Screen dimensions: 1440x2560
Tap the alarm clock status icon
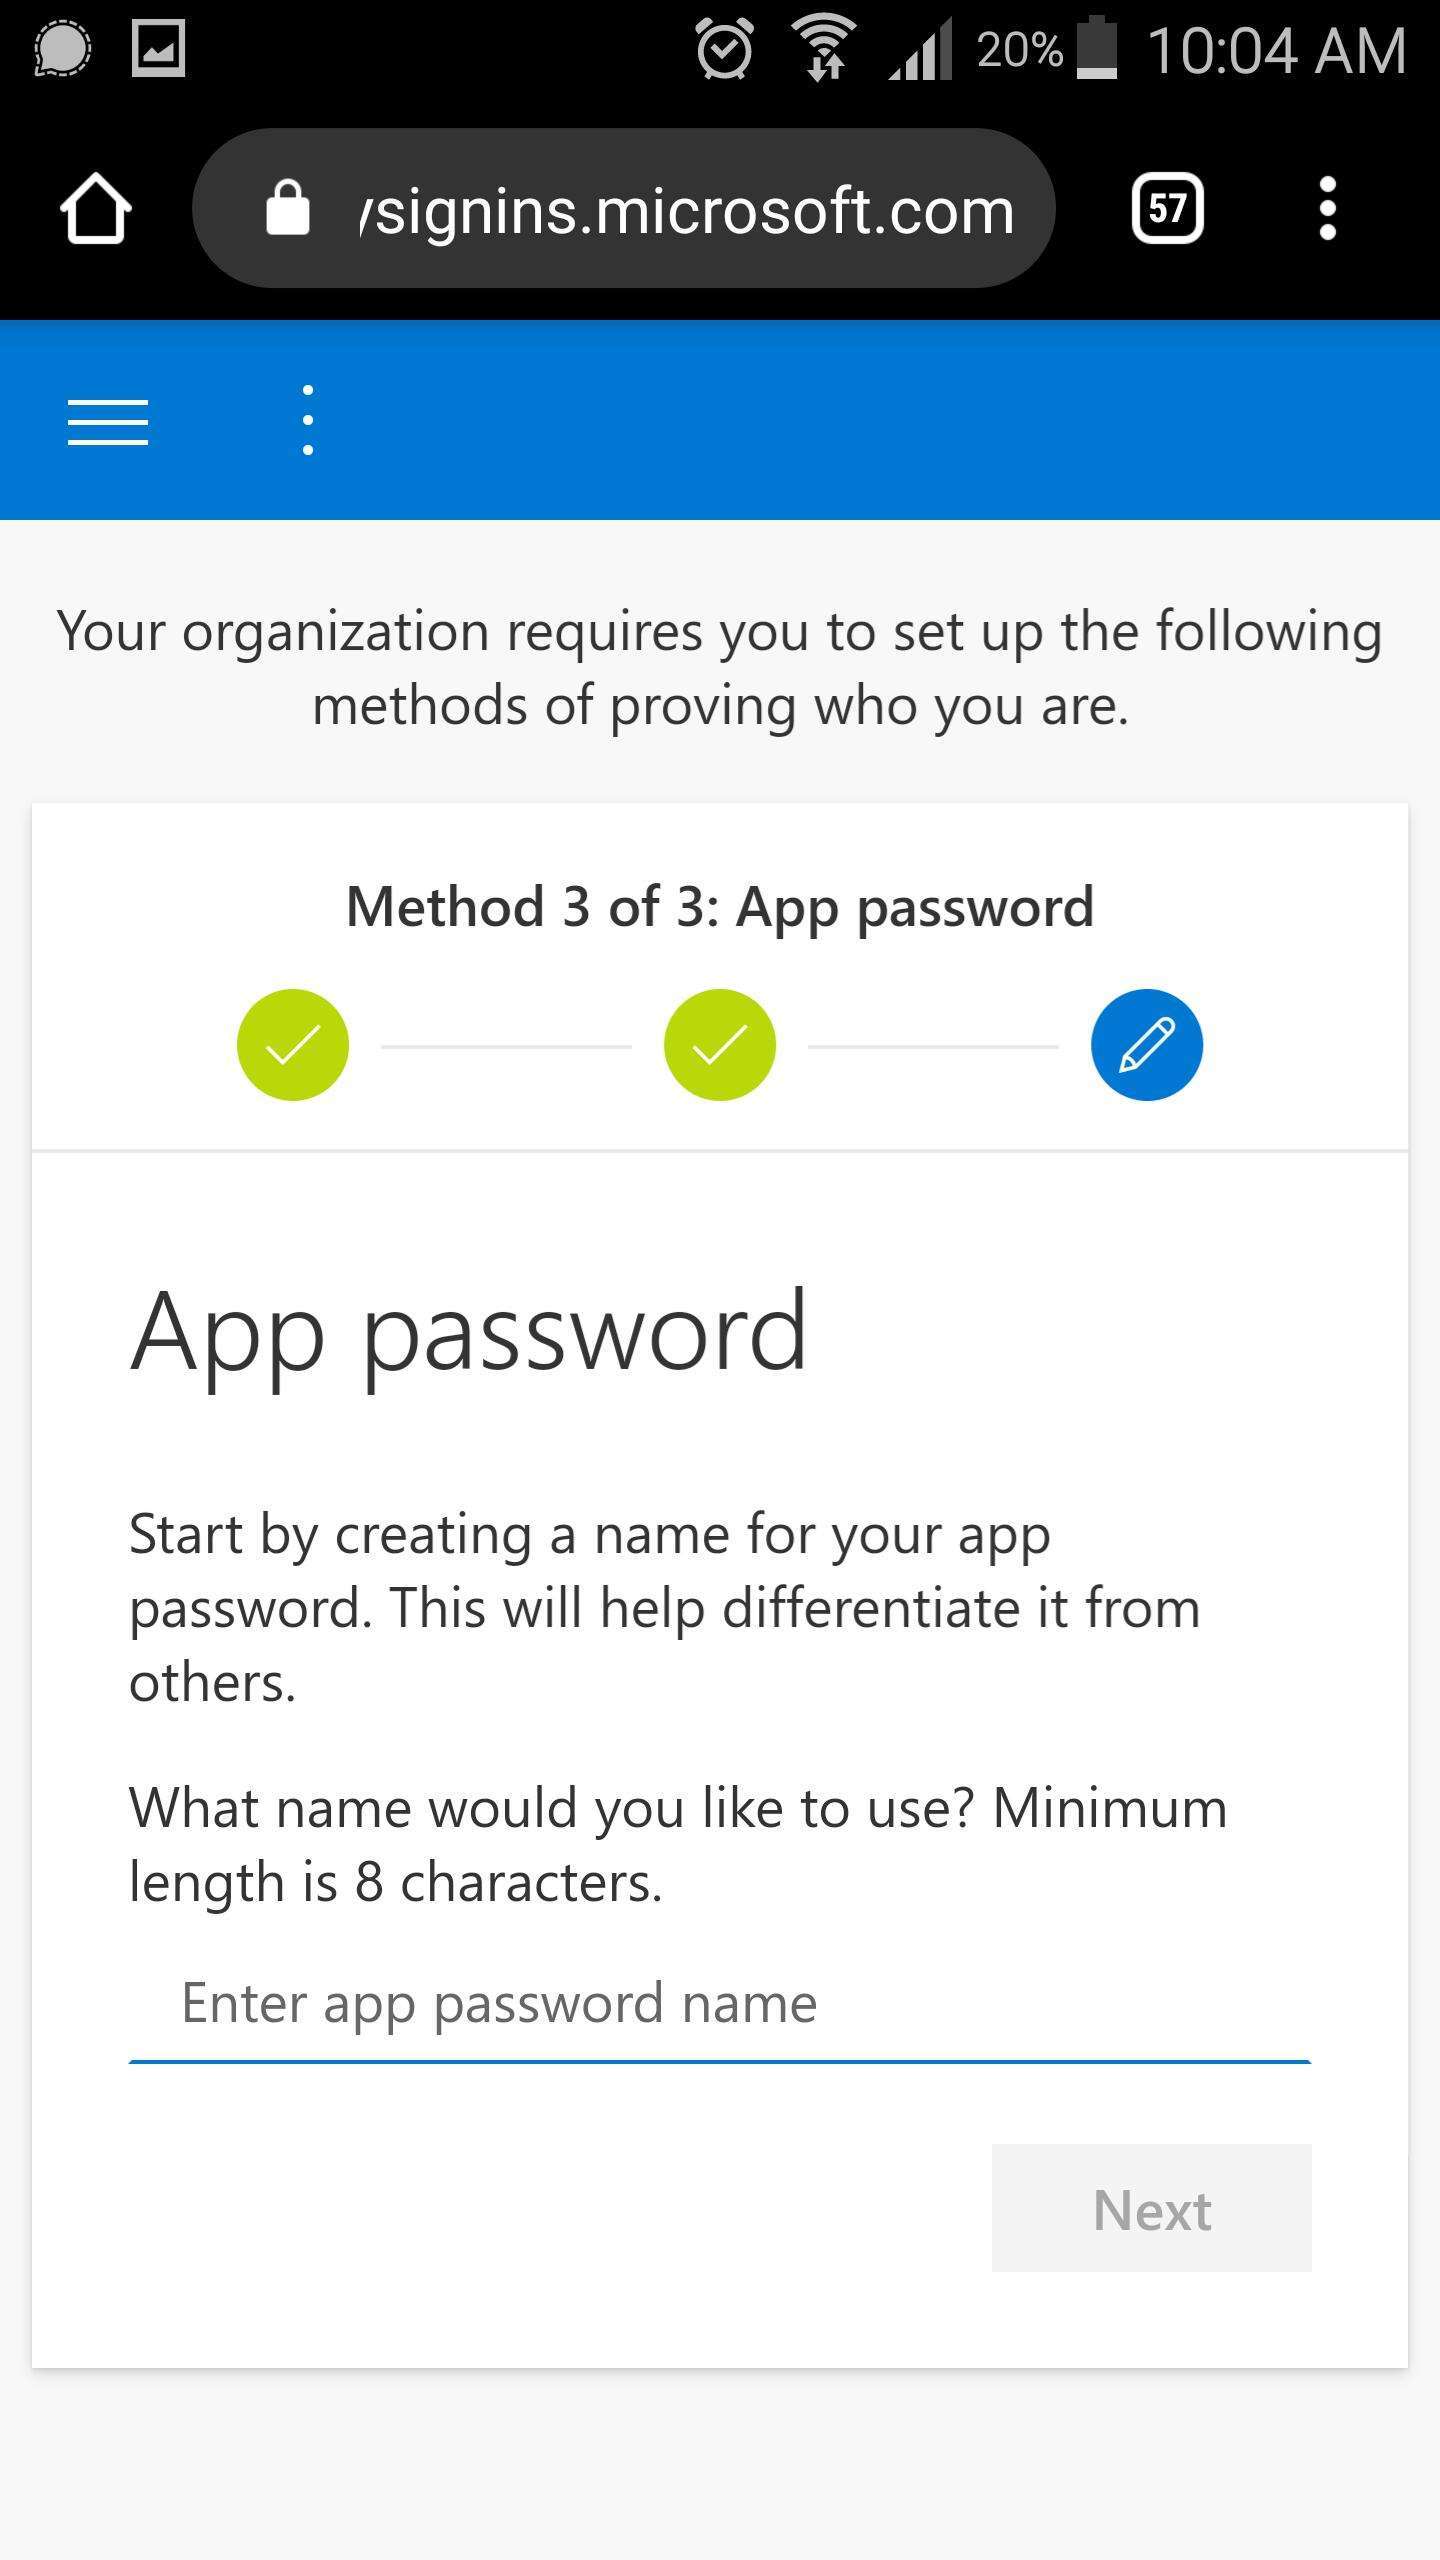coord(724,48)
